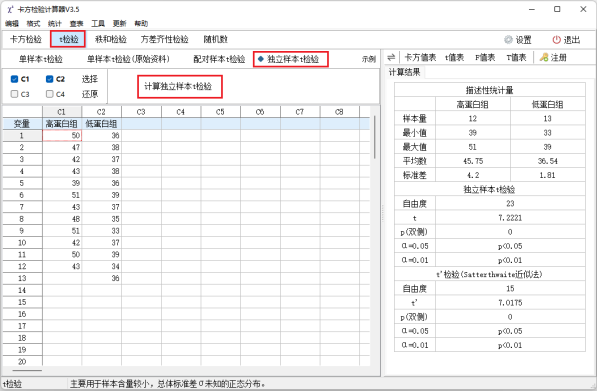
Task: Select the t检验 tab
Action: click(68, 39)
